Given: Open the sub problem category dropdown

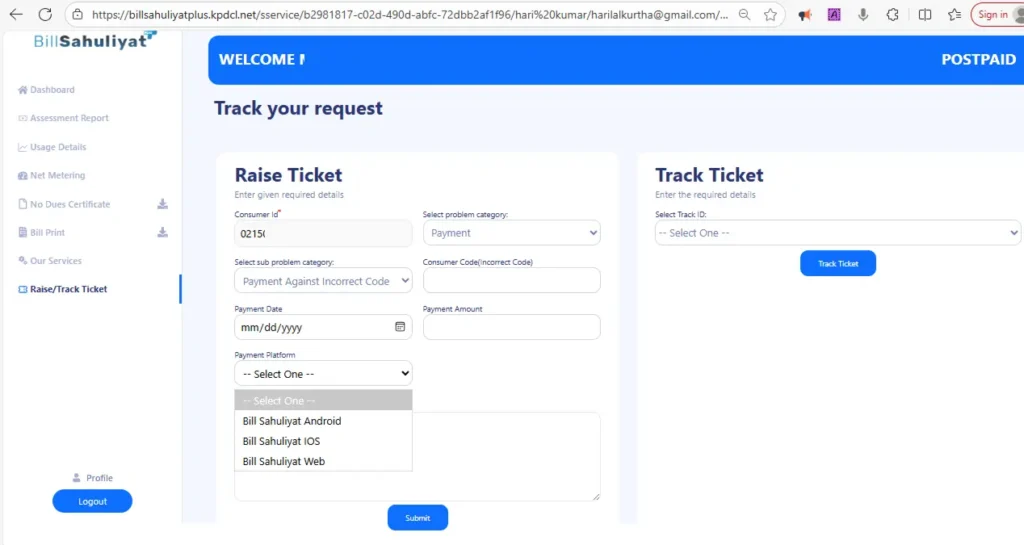Looking at the screenshot, I should [323, 281].
